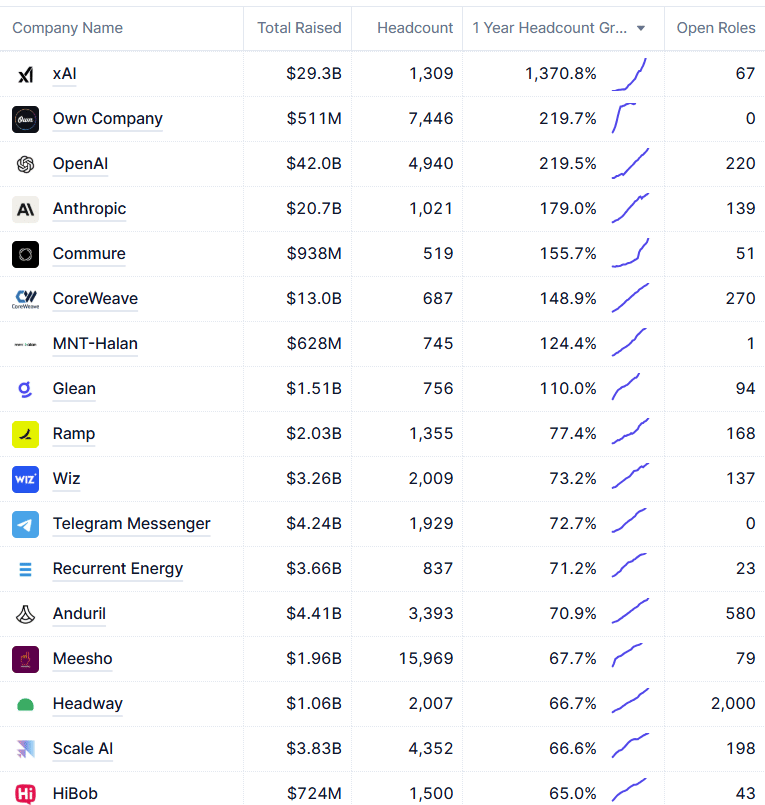Click the xAI headcount growth sparkline chart
The width and height of the screenshot is (765, 805).
tap(629, 74)
